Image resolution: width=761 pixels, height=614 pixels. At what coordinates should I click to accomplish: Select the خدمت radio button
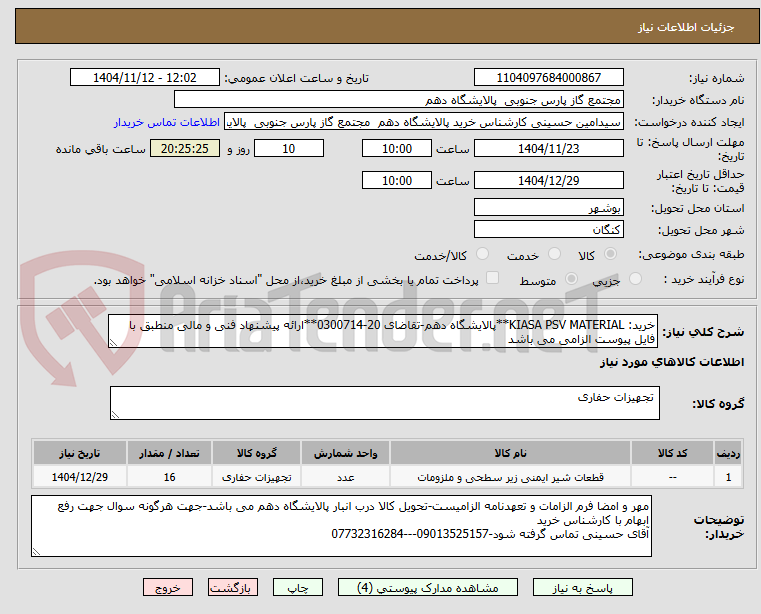[x=554, y=254]
